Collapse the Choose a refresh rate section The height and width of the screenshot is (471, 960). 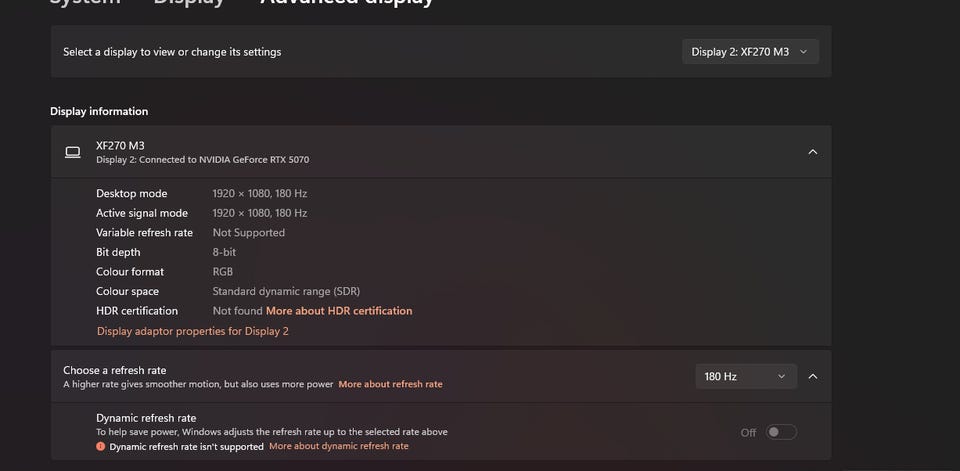tap(812, 376)
